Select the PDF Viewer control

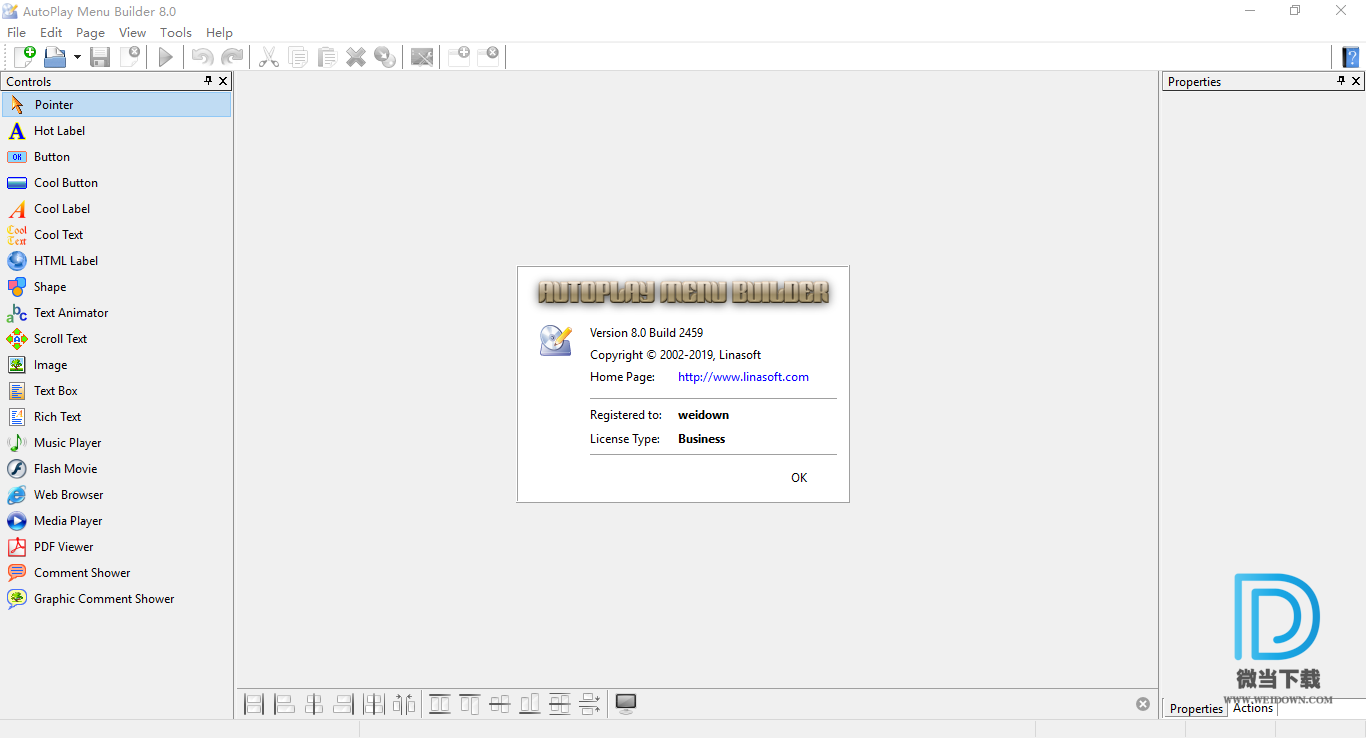pyautogui.click(x=116, y=547)
